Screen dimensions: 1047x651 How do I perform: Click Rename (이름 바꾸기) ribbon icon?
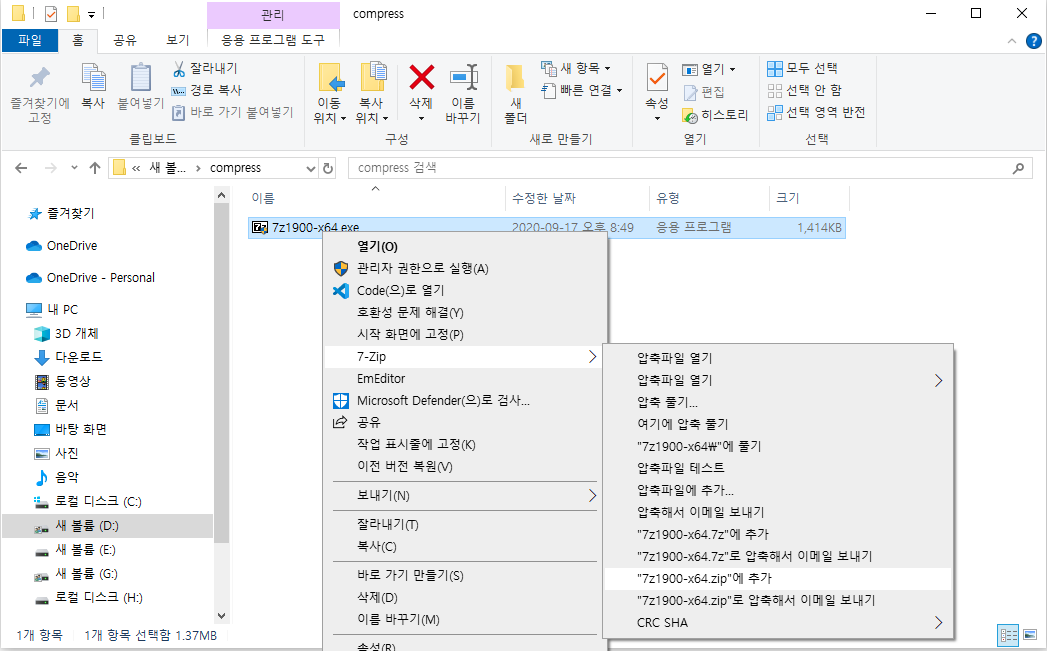[x=463, y=77]
